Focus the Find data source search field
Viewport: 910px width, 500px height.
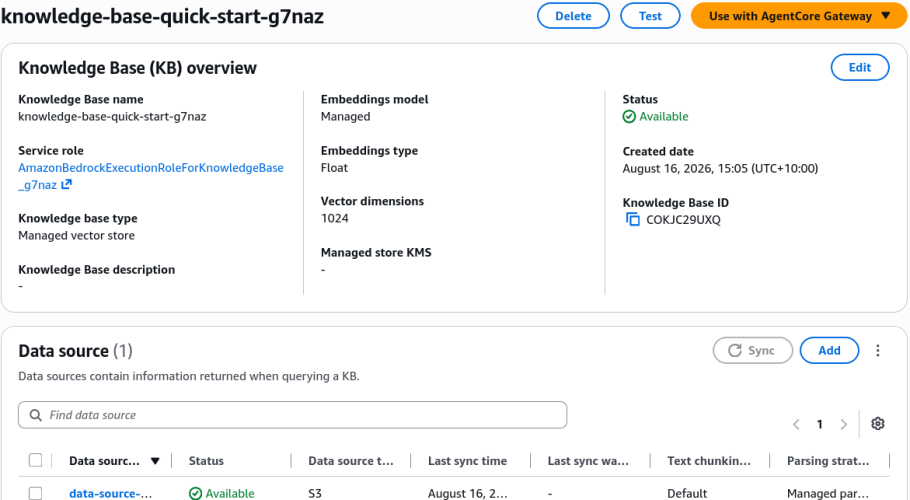[292, 415]
